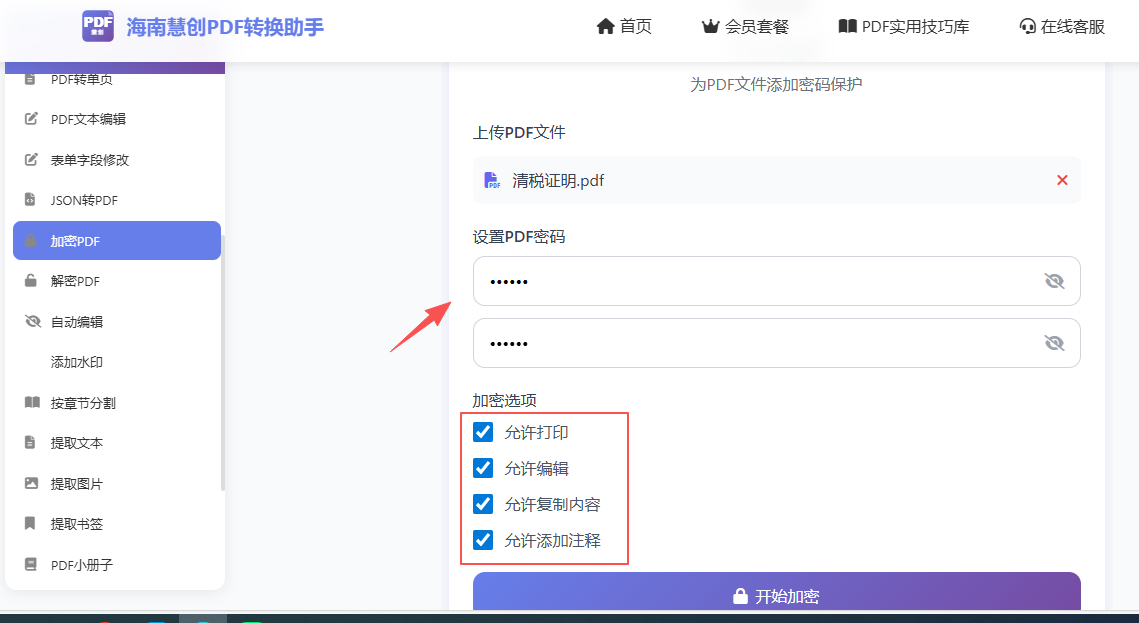Click the sidebar vertical scrollbar

coord(222,363)
